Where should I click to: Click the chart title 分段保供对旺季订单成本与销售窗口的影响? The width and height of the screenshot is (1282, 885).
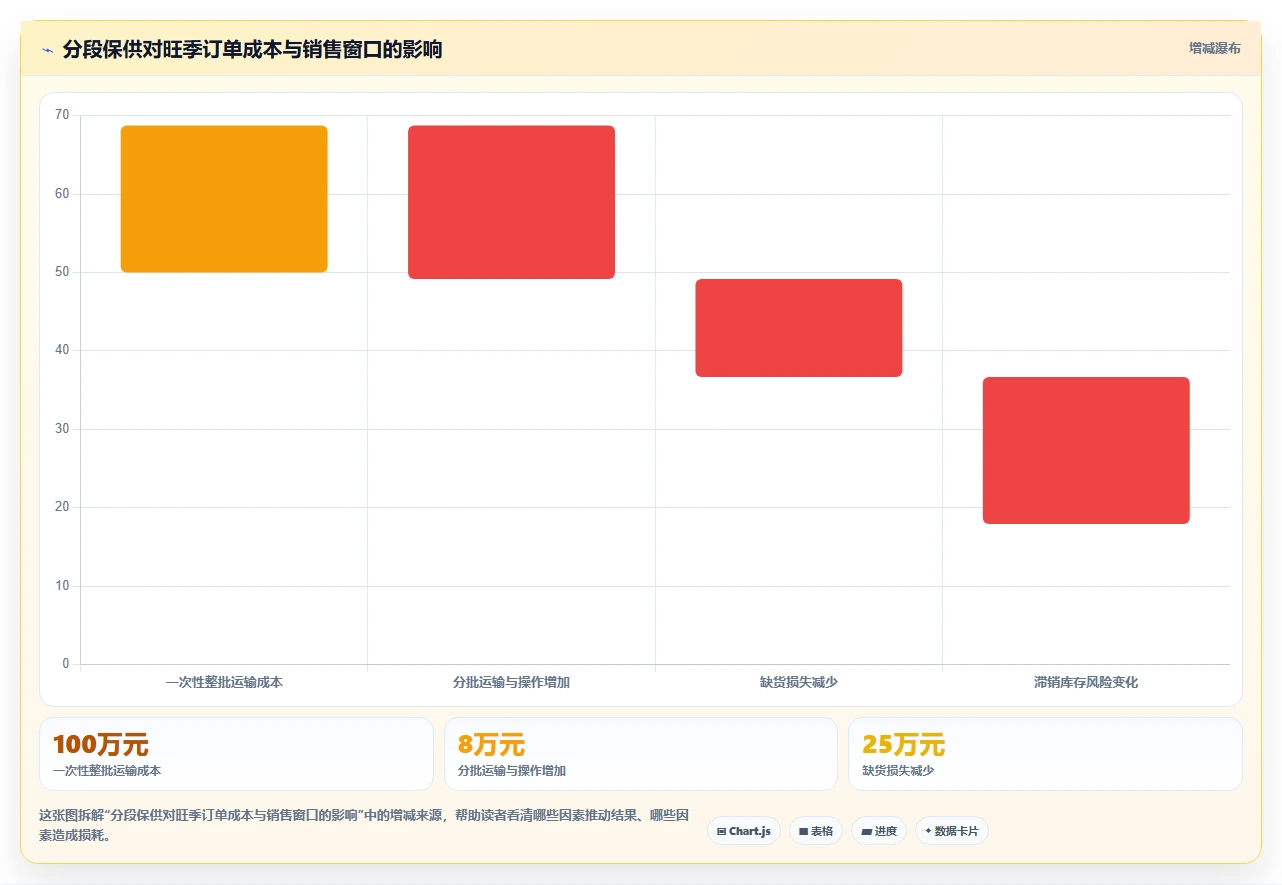(252, 49)
